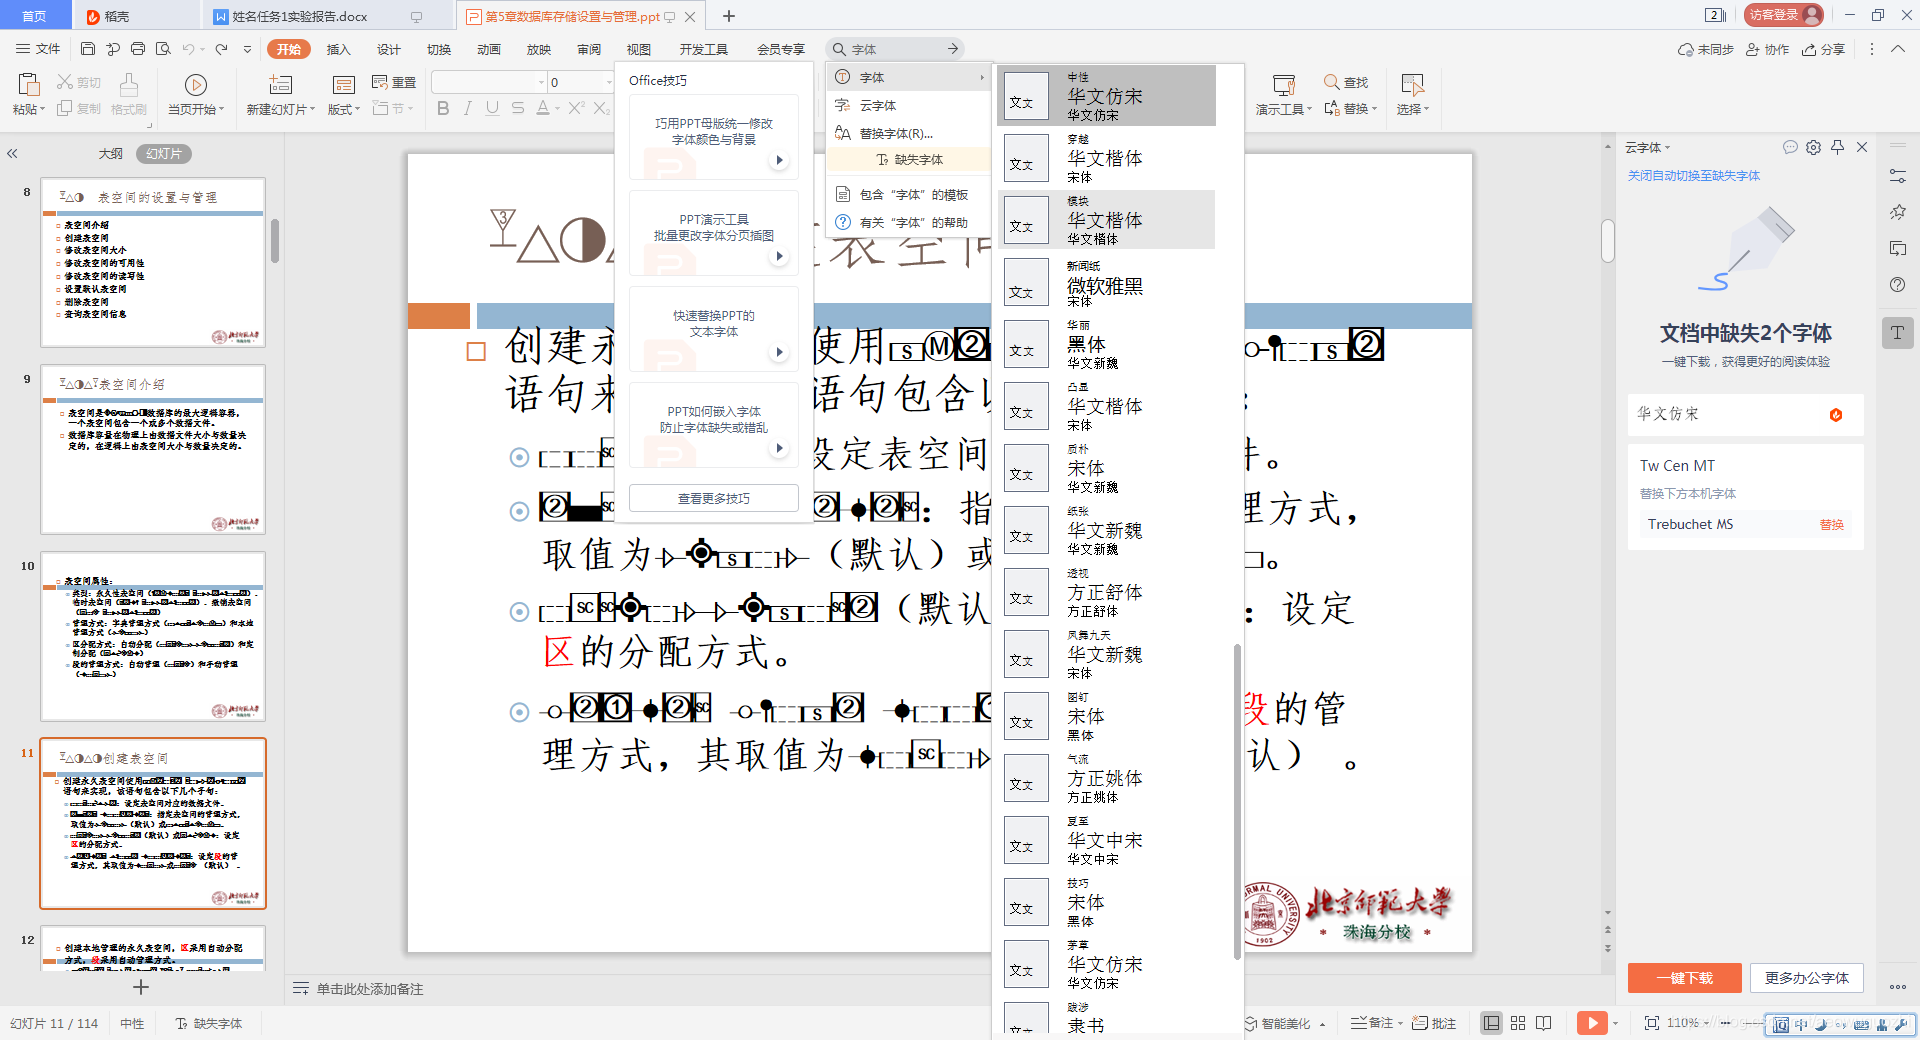Toggle Italic formatting
The image size is (1920, 1040).
pos(467,108)
